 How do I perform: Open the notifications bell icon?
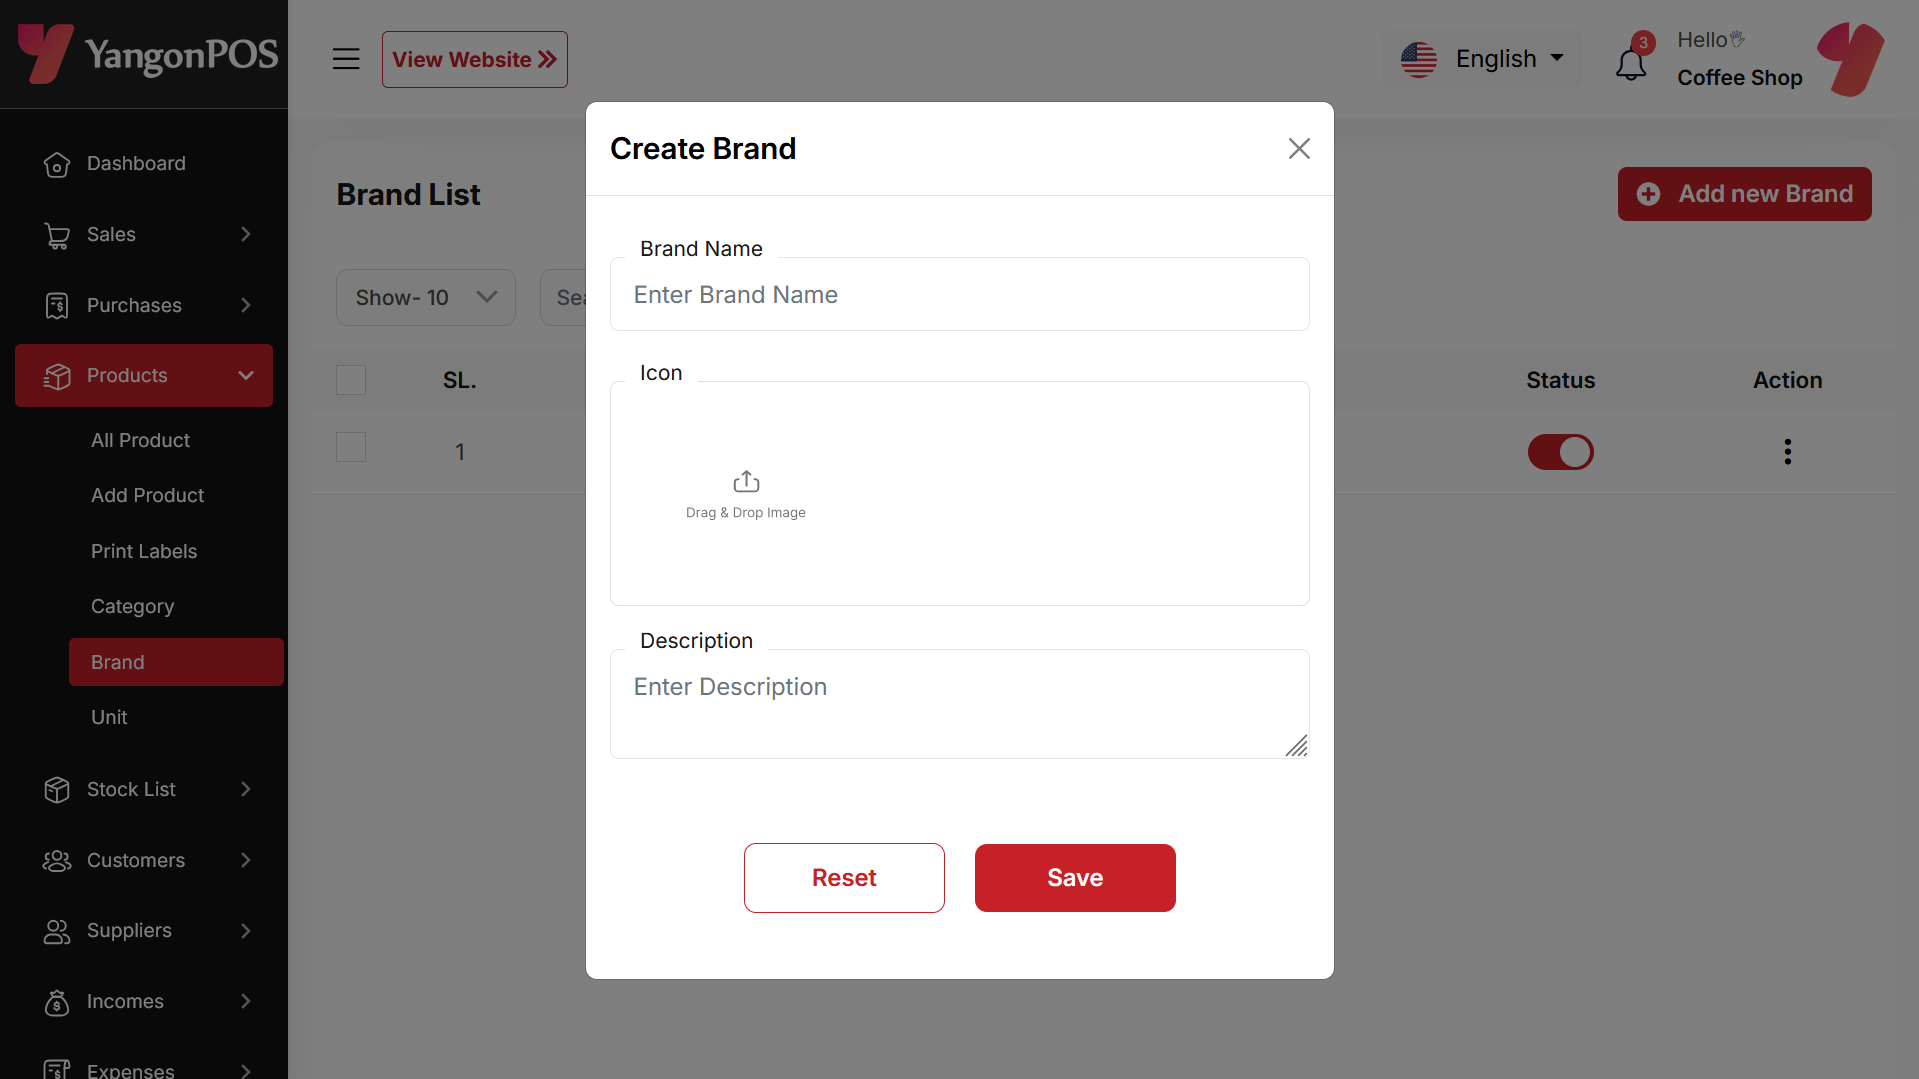[x=1631, y=64]
